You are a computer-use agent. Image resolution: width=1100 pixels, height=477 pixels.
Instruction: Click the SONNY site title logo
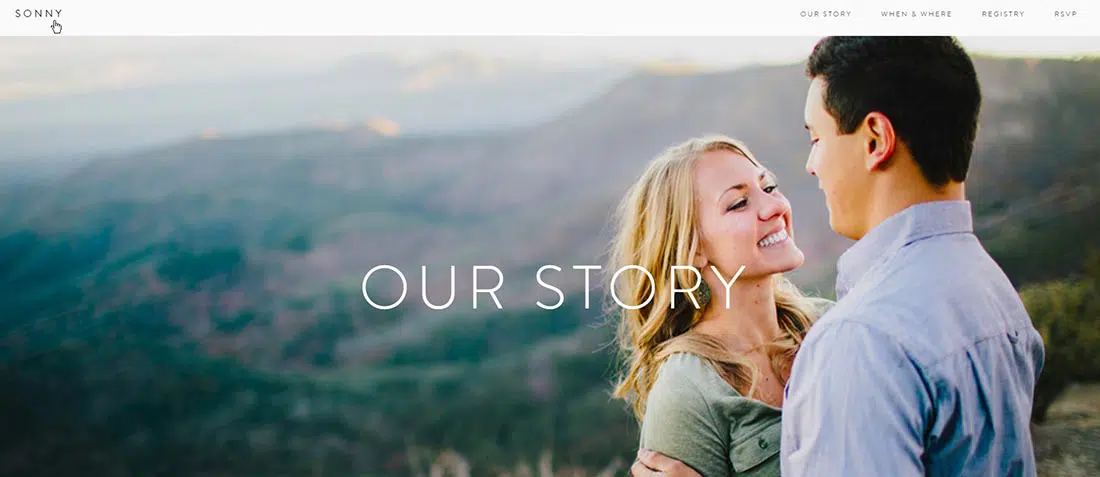click(39, 13)
